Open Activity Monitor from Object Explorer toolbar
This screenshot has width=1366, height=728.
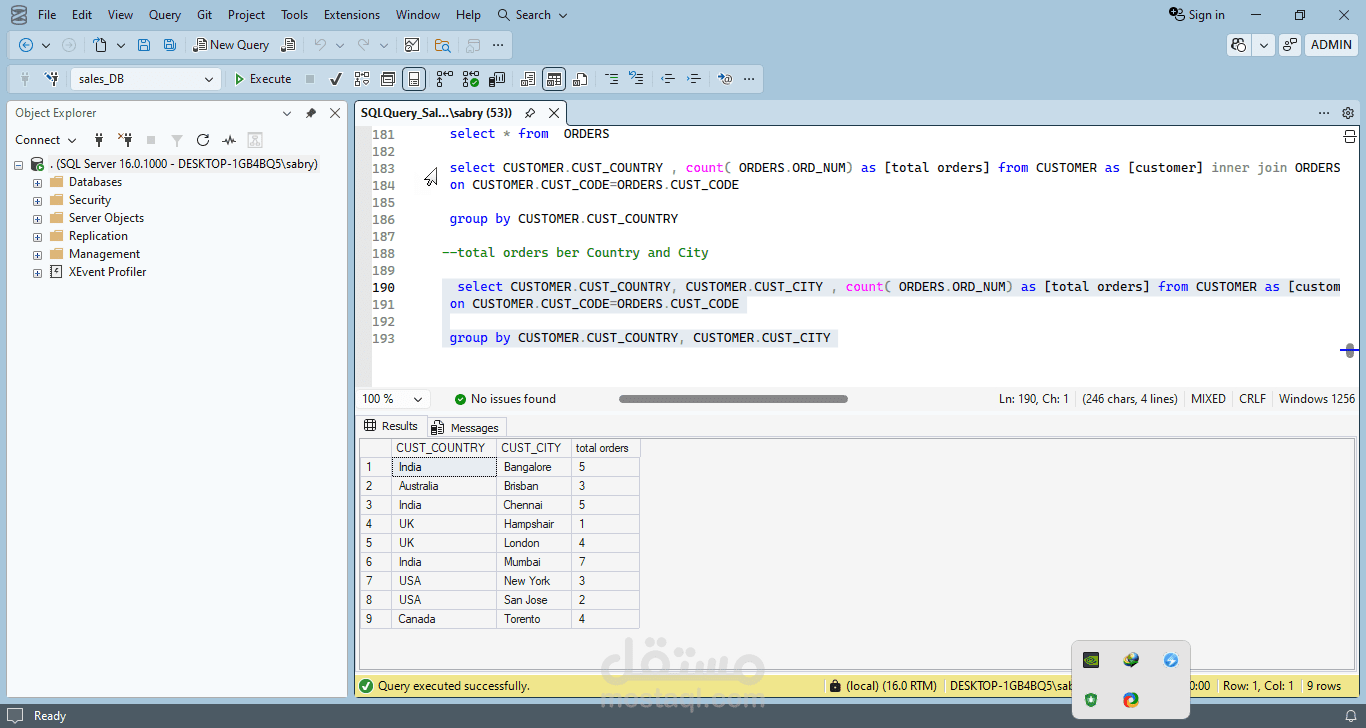(x=229, y=140)
